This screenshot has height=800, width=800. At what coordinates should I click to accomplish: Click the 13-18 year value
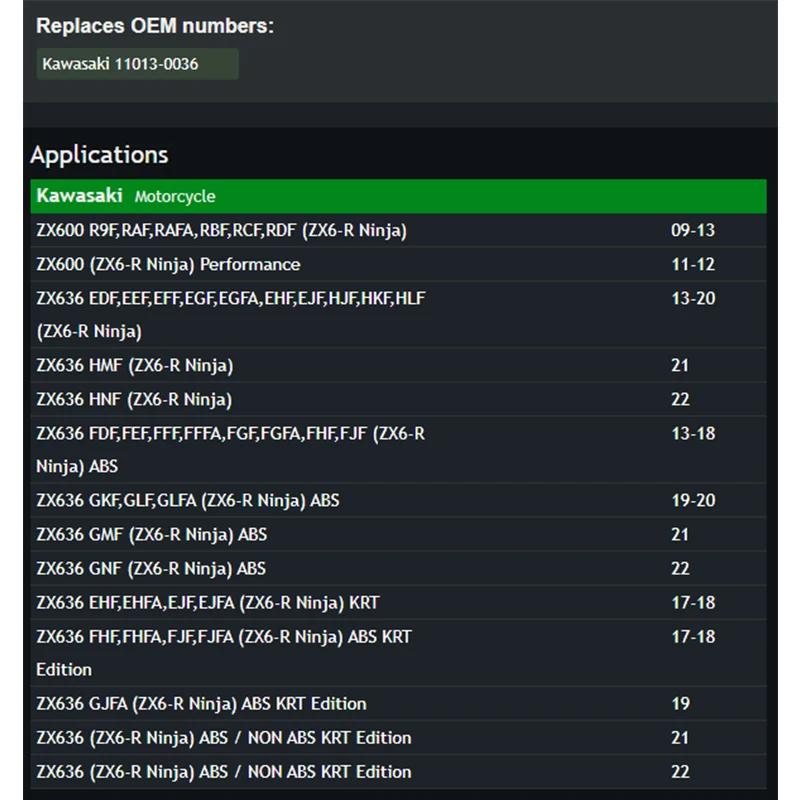(x=693, y=433)
